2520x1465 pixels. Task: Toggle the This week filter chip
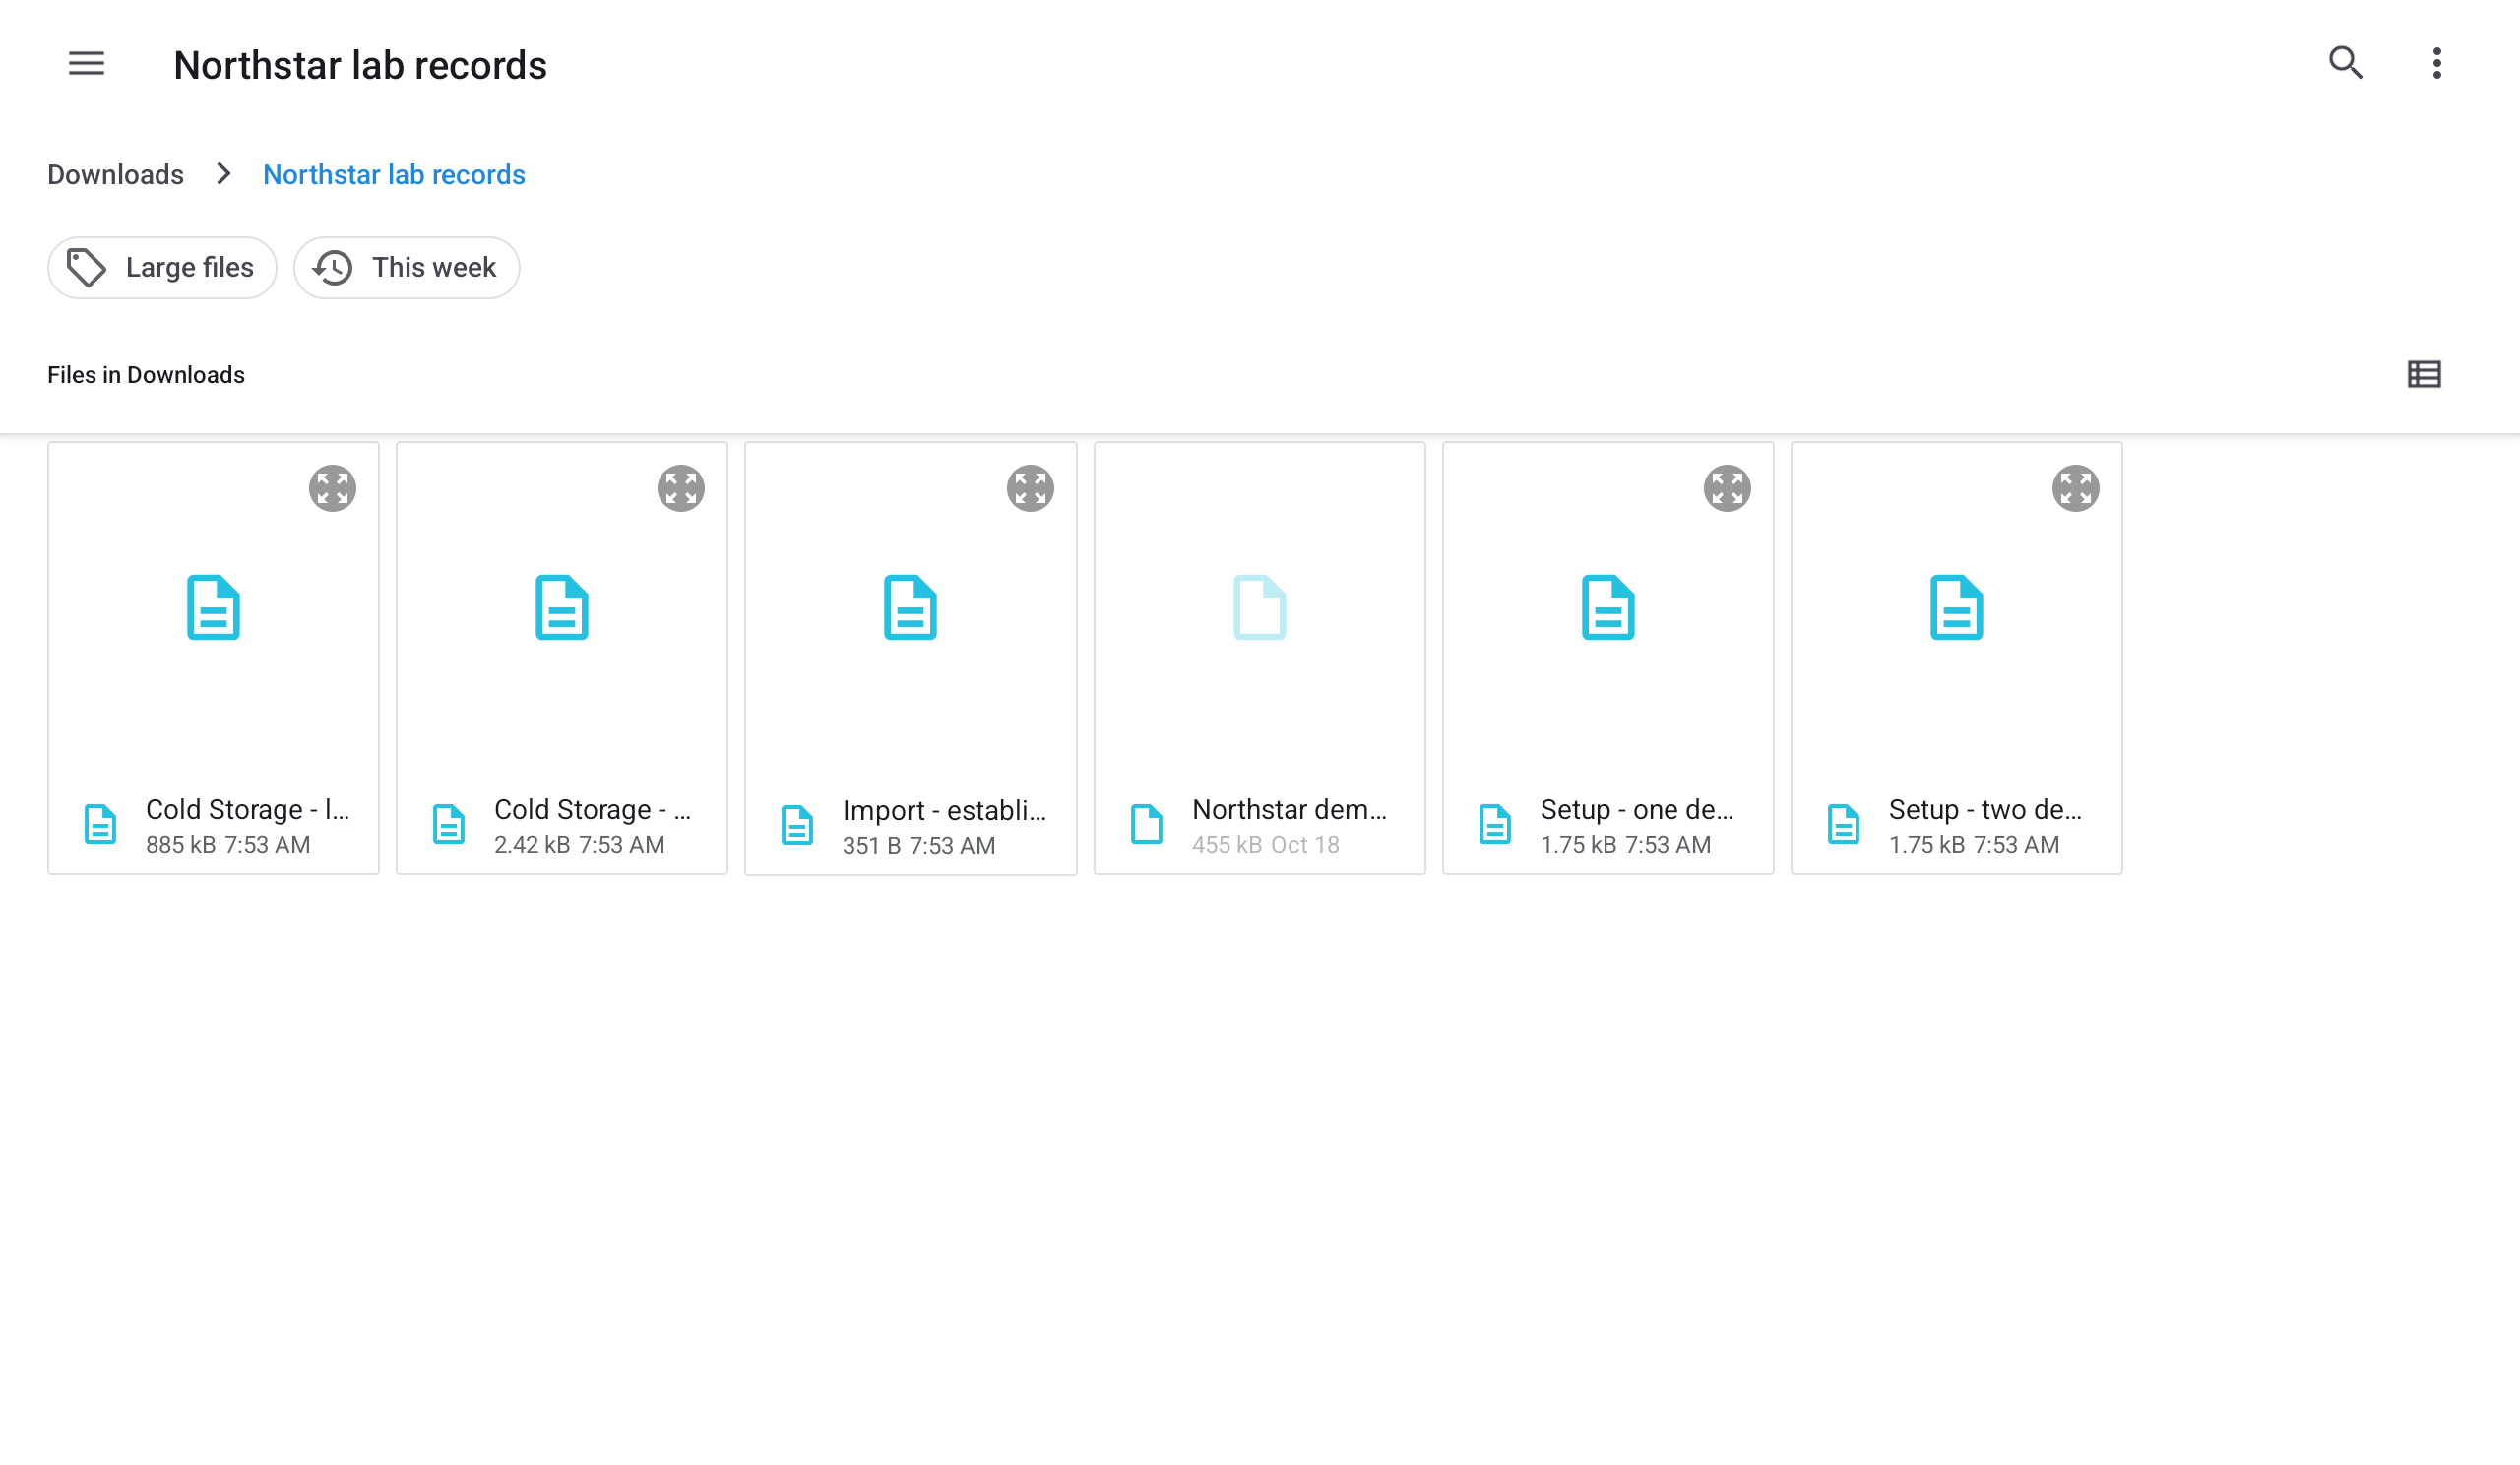click(406, 268)
